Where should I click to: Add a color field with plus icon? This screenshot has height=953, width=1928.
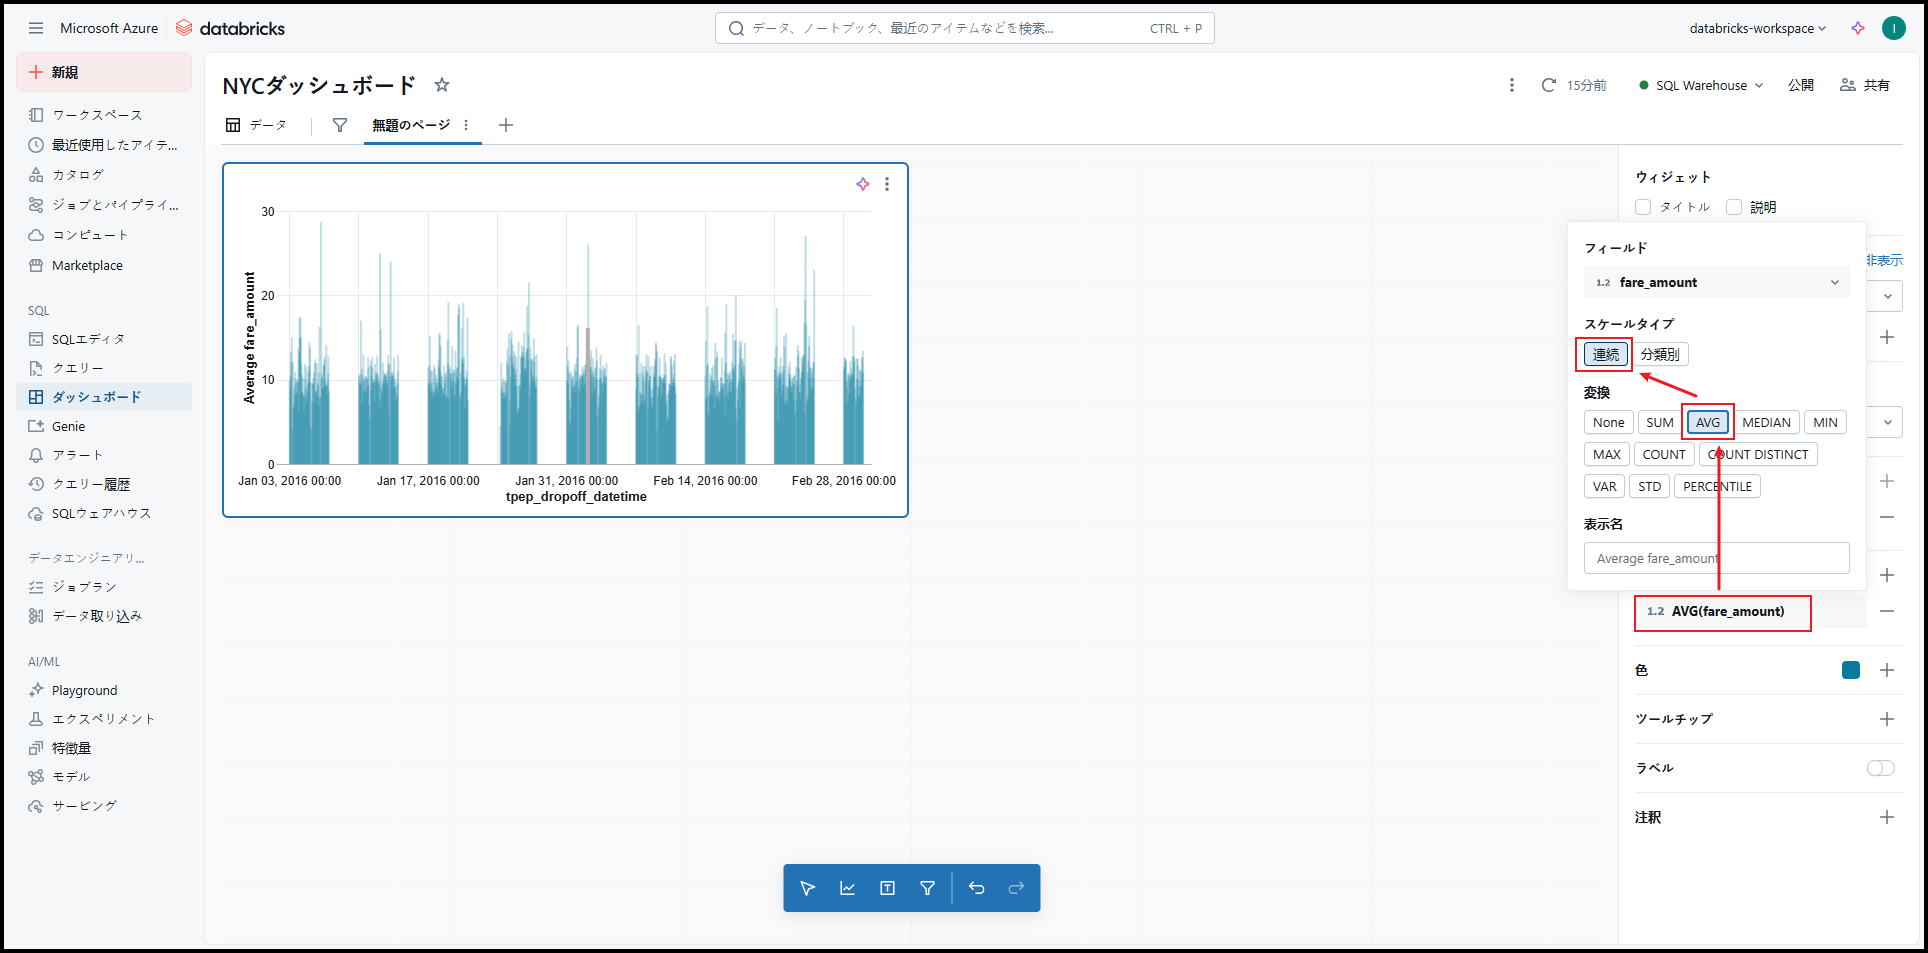point(1887,670)
